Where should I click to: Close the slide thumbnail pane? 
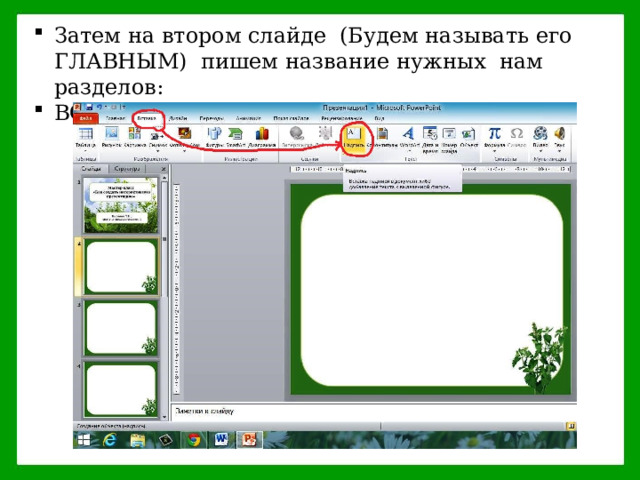coord(164,169)
